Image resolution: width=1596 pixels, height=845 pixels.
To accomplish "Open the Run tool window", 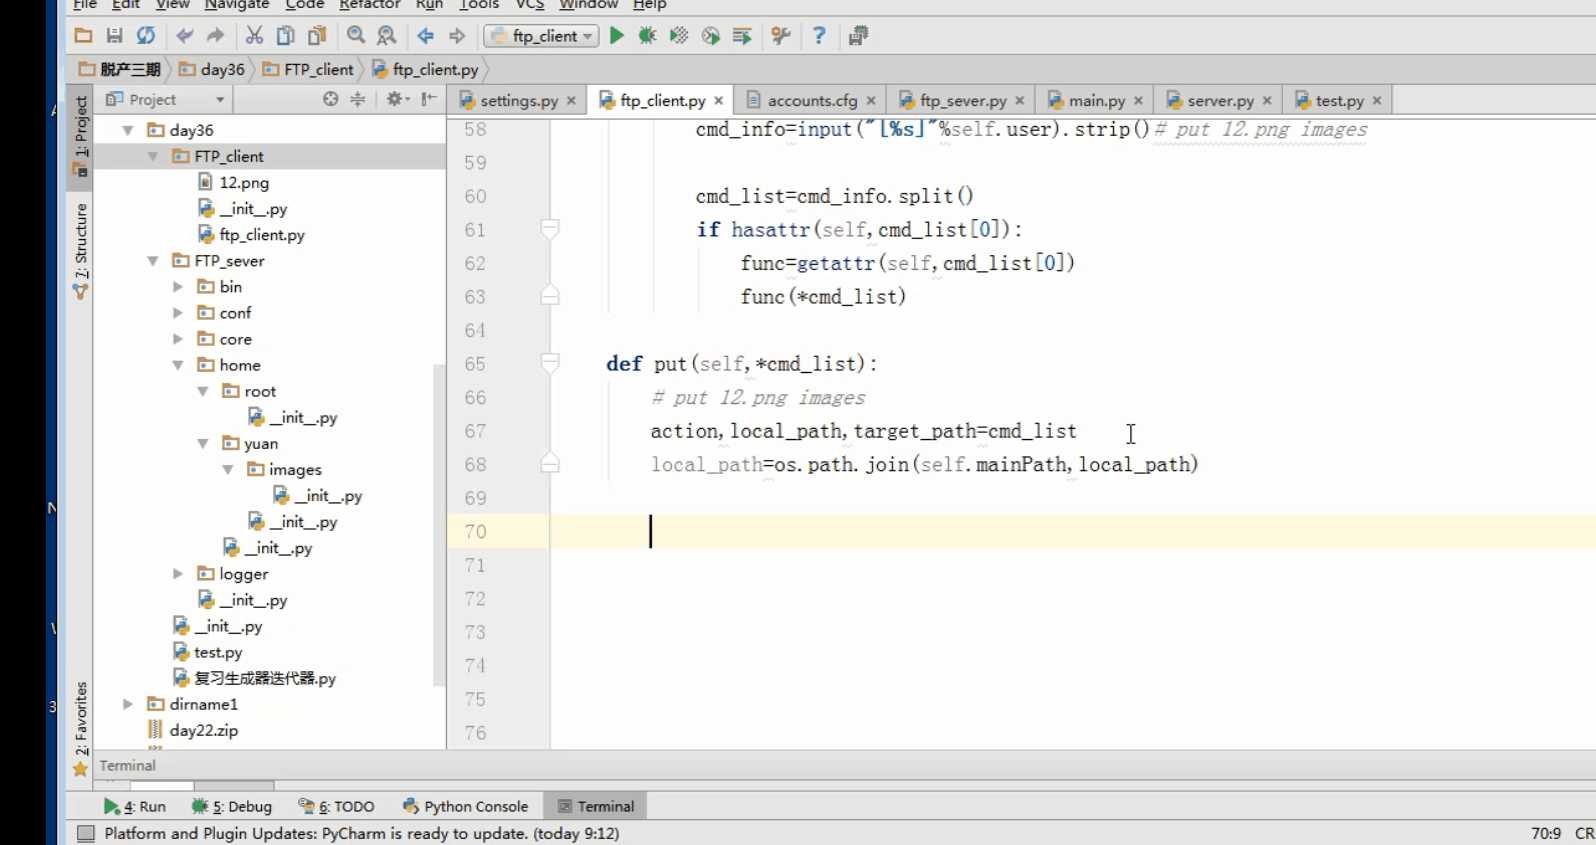I will pos(135,806).
